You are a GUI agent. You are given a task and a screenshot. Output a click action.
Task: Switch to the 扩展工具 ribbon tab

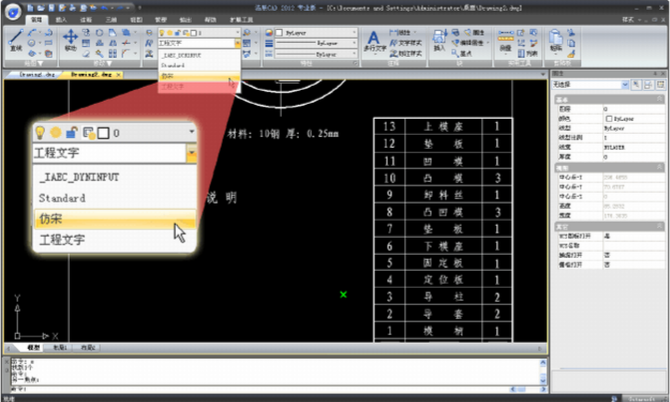point(241,20)
